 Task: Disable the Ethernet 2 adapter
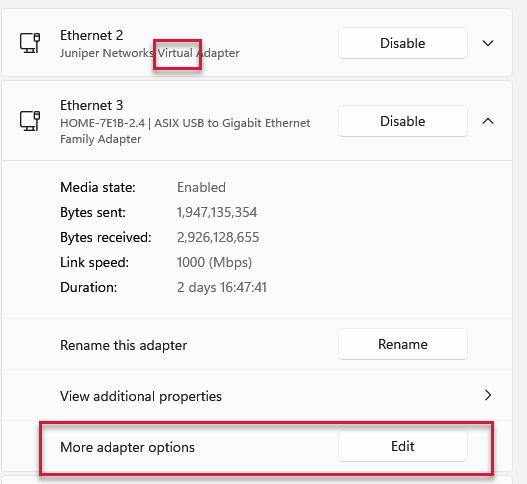click(403, 43)
